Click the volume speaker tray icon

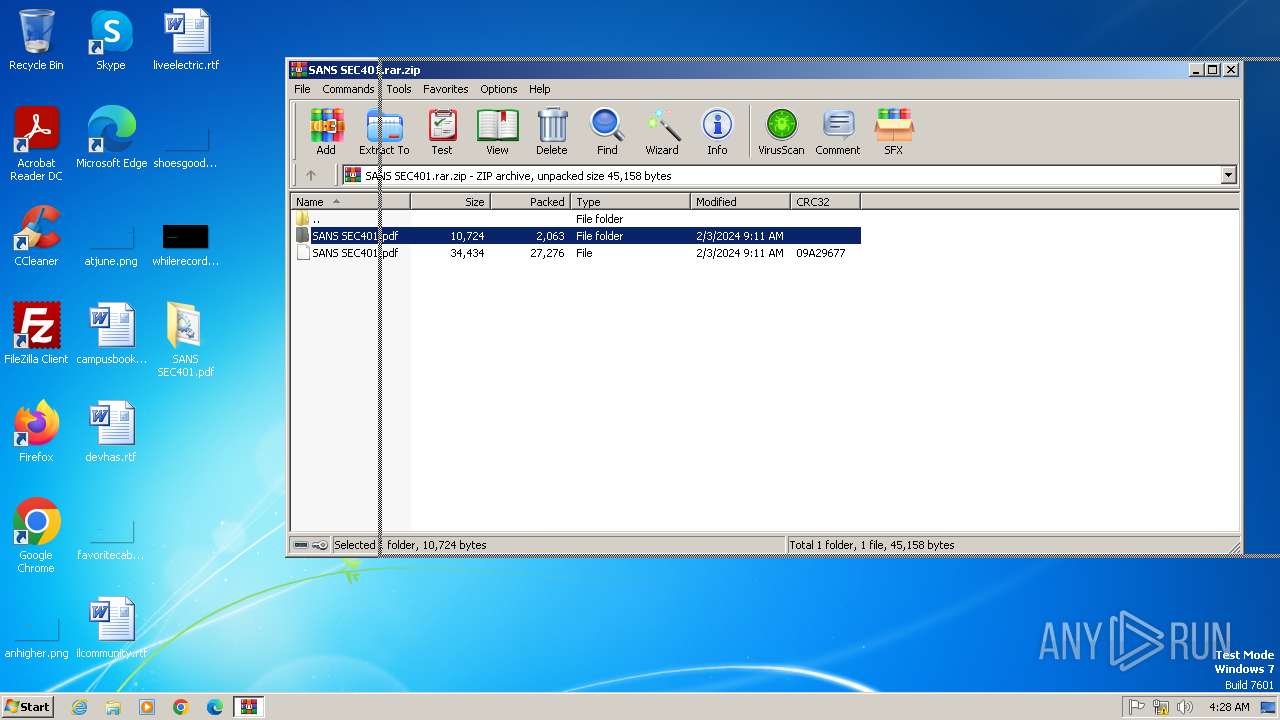[x=1185, y=707]
